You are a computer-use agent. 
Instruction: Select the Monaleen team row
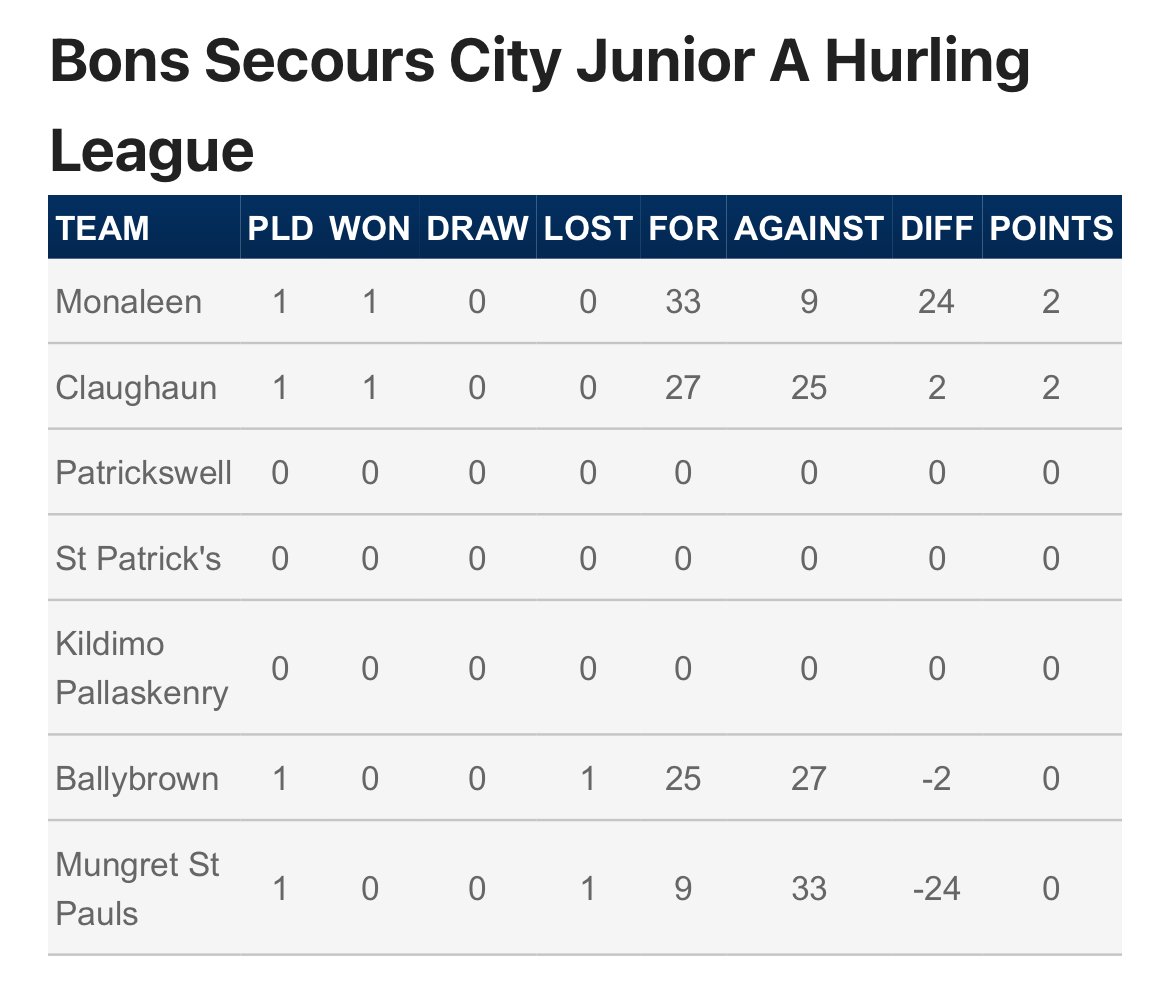point(584,301)
